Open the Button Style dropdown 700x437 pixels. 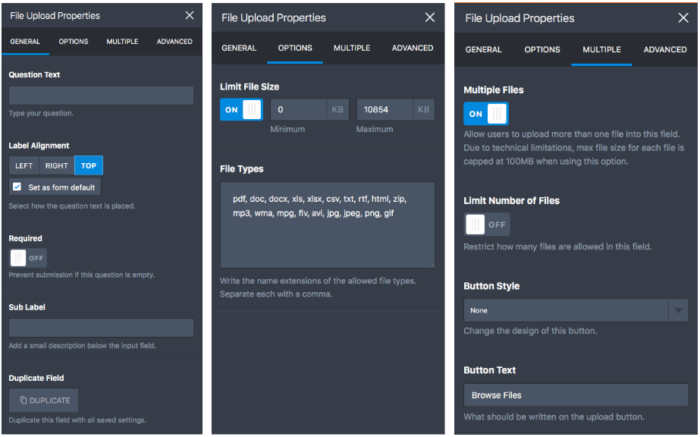coord(575,311)
